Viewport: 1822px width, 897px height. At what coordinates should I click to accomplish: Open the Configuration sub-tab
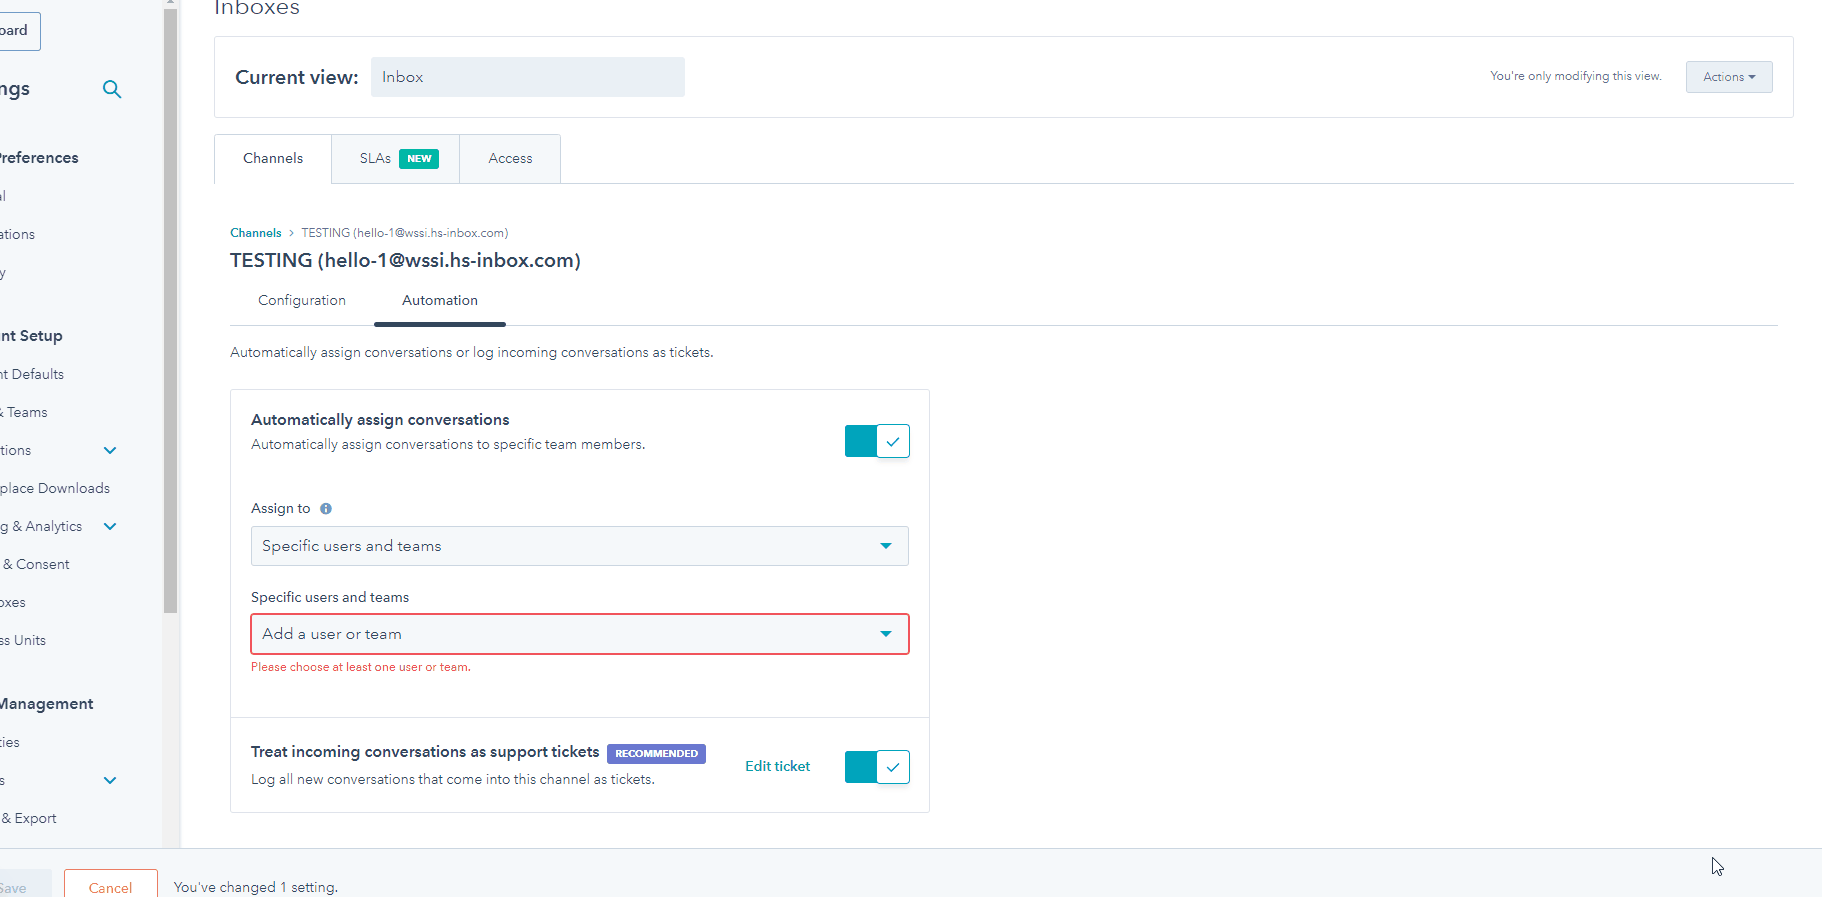pos(302,300)
